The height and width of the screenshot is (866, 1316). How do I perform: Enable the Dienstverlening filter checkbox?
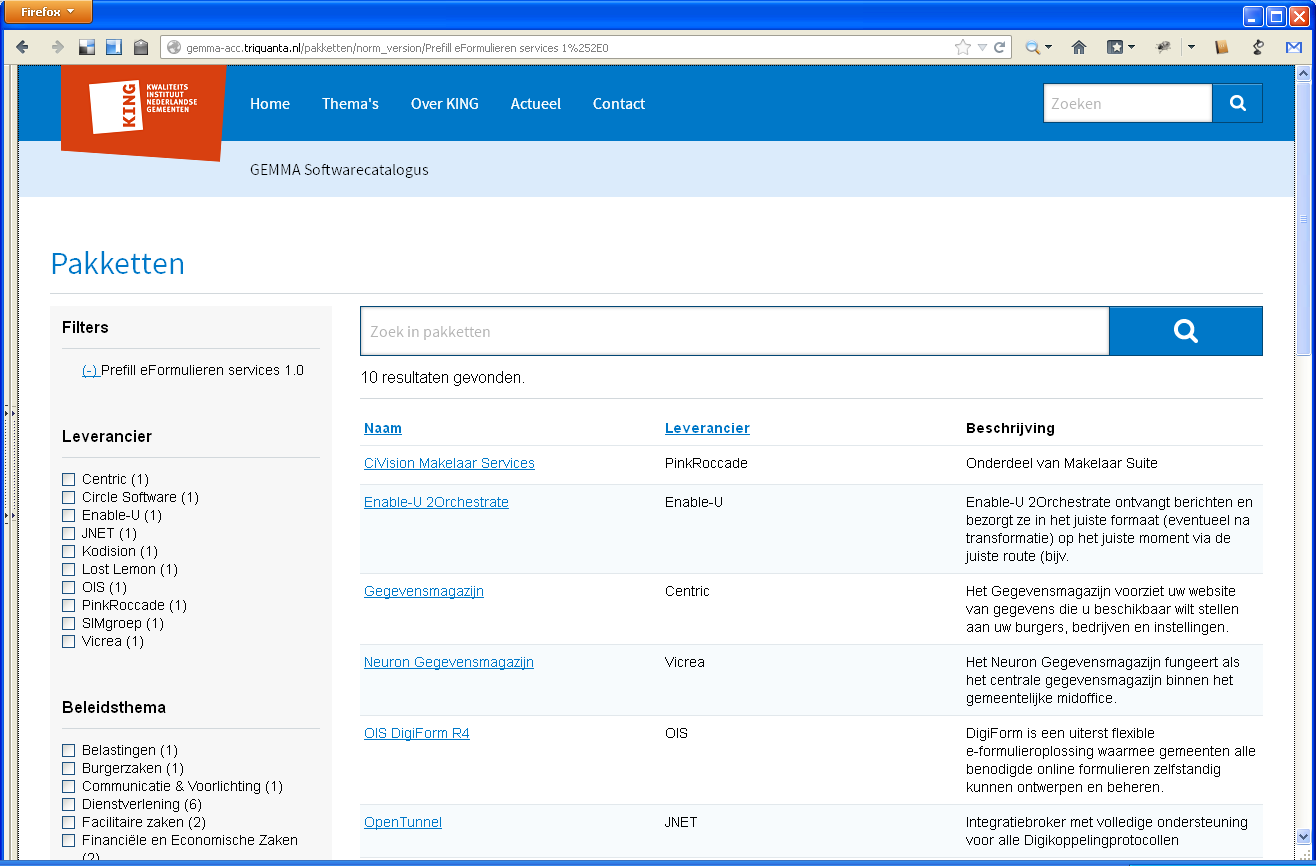coord(69,805)
